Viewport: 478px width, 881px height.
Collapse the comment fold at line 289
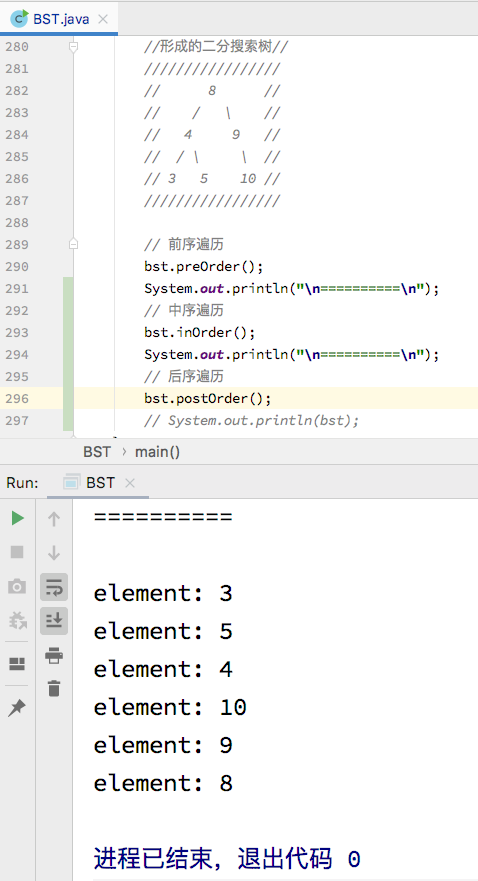[x=73, y=244]
